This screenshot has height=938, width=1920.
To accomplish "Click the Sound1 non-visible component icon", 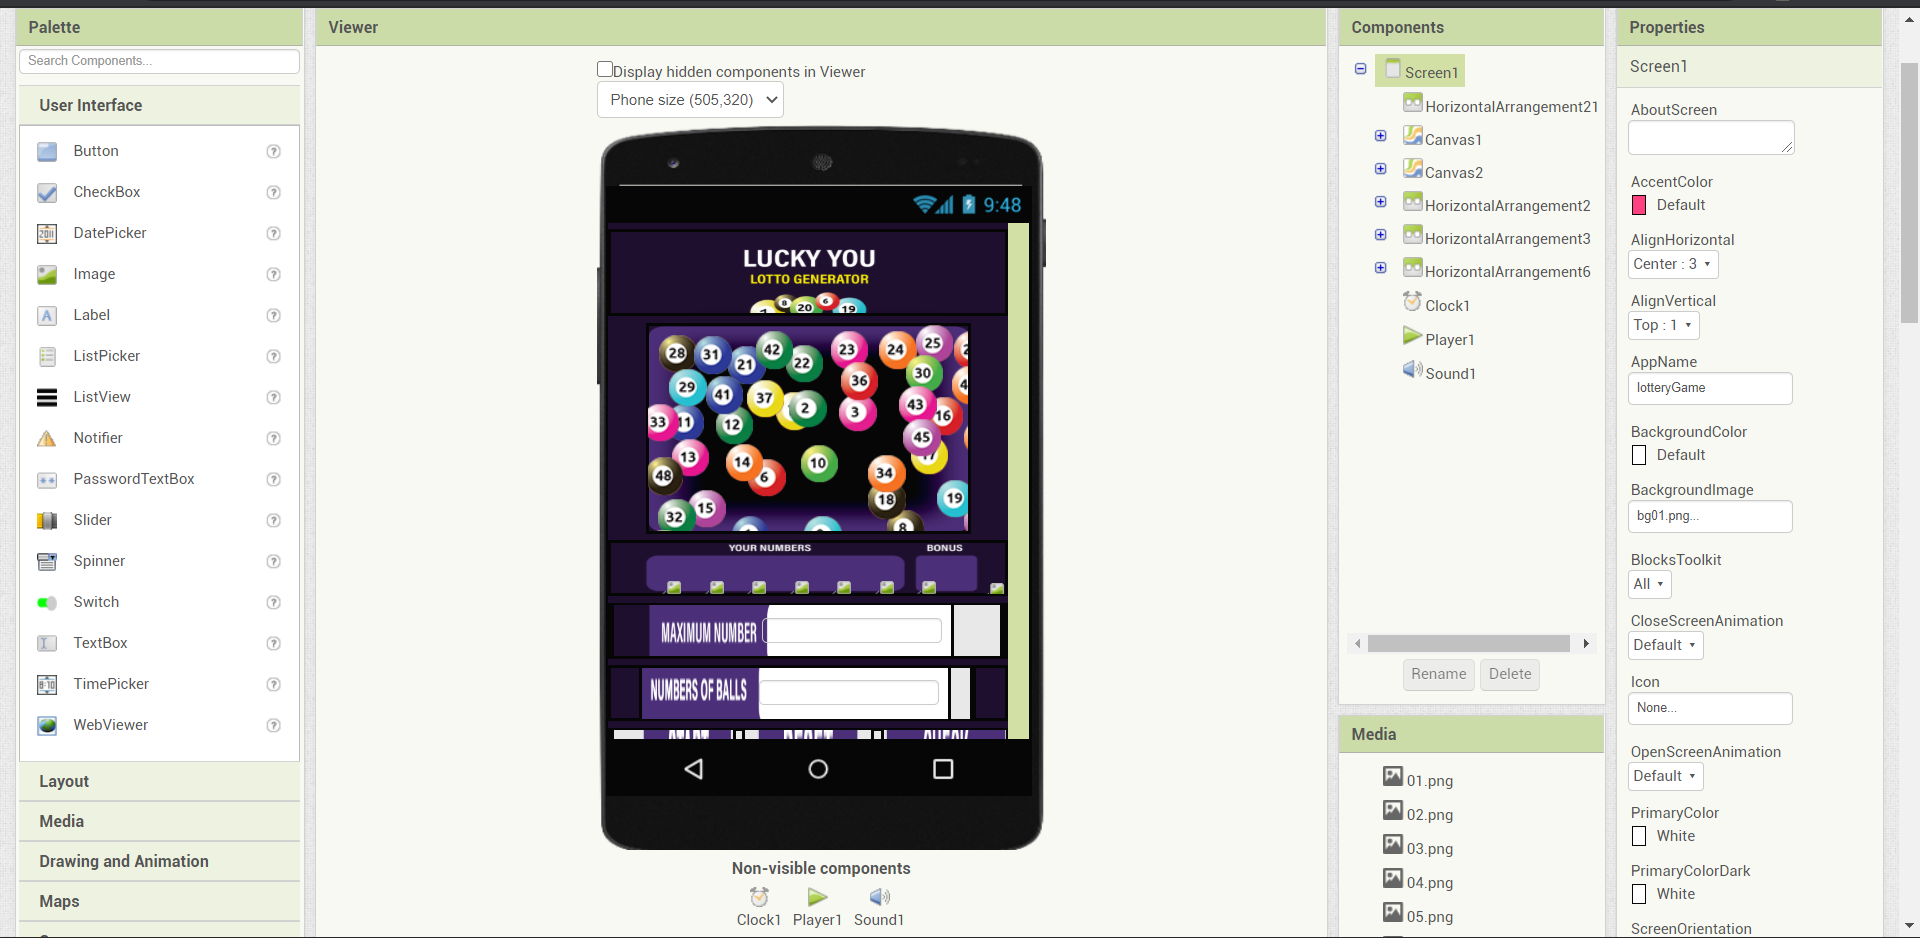I will pos(879,897).
